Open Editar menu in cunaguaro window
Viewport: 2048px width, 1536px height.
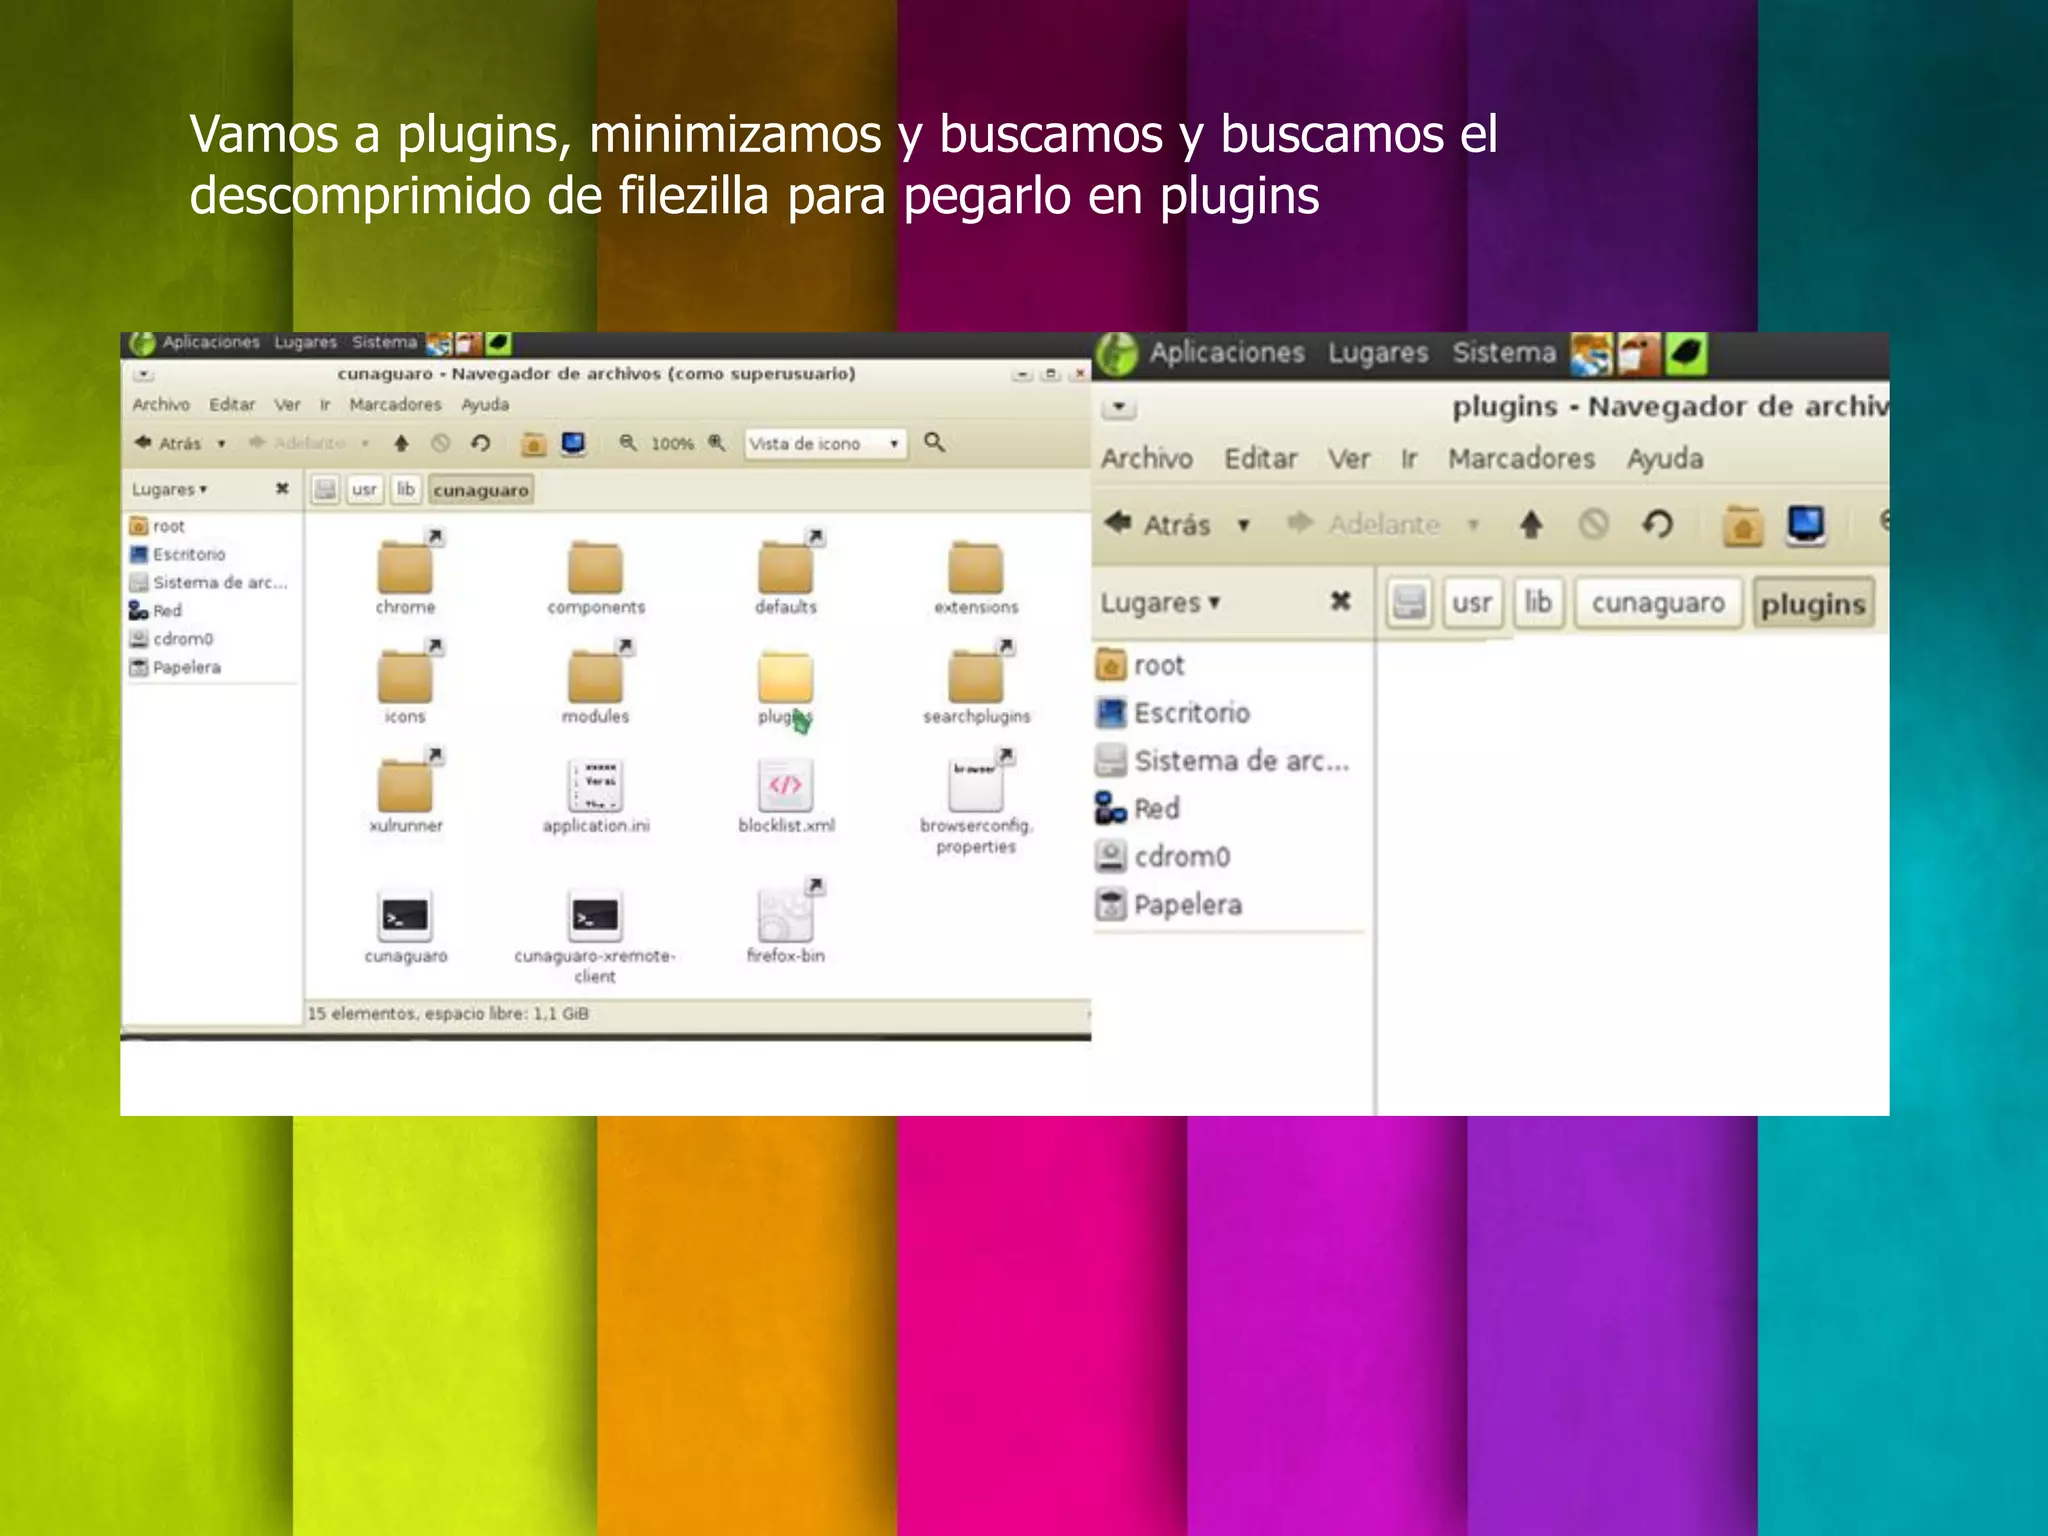click(232, 404)
